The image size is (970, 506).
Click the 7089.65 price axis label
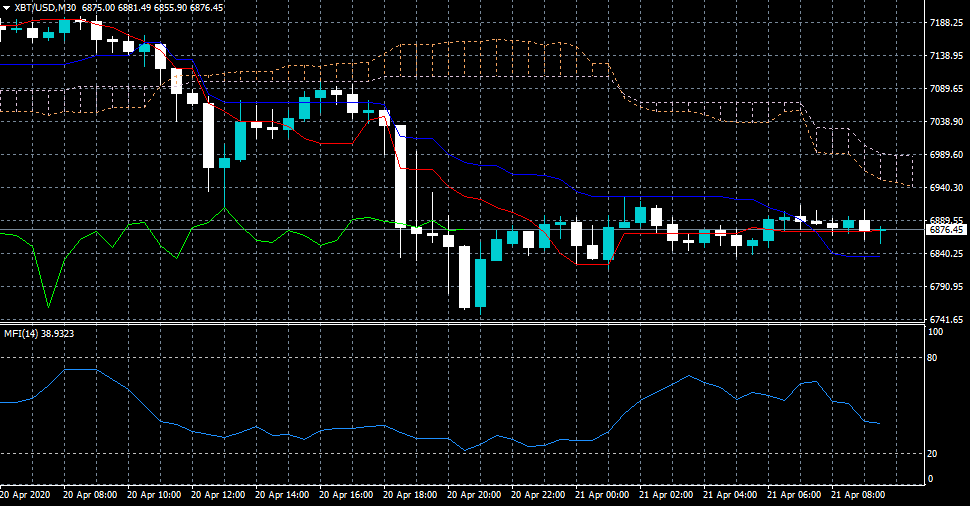pyautogui.click(x=946, y=88)
